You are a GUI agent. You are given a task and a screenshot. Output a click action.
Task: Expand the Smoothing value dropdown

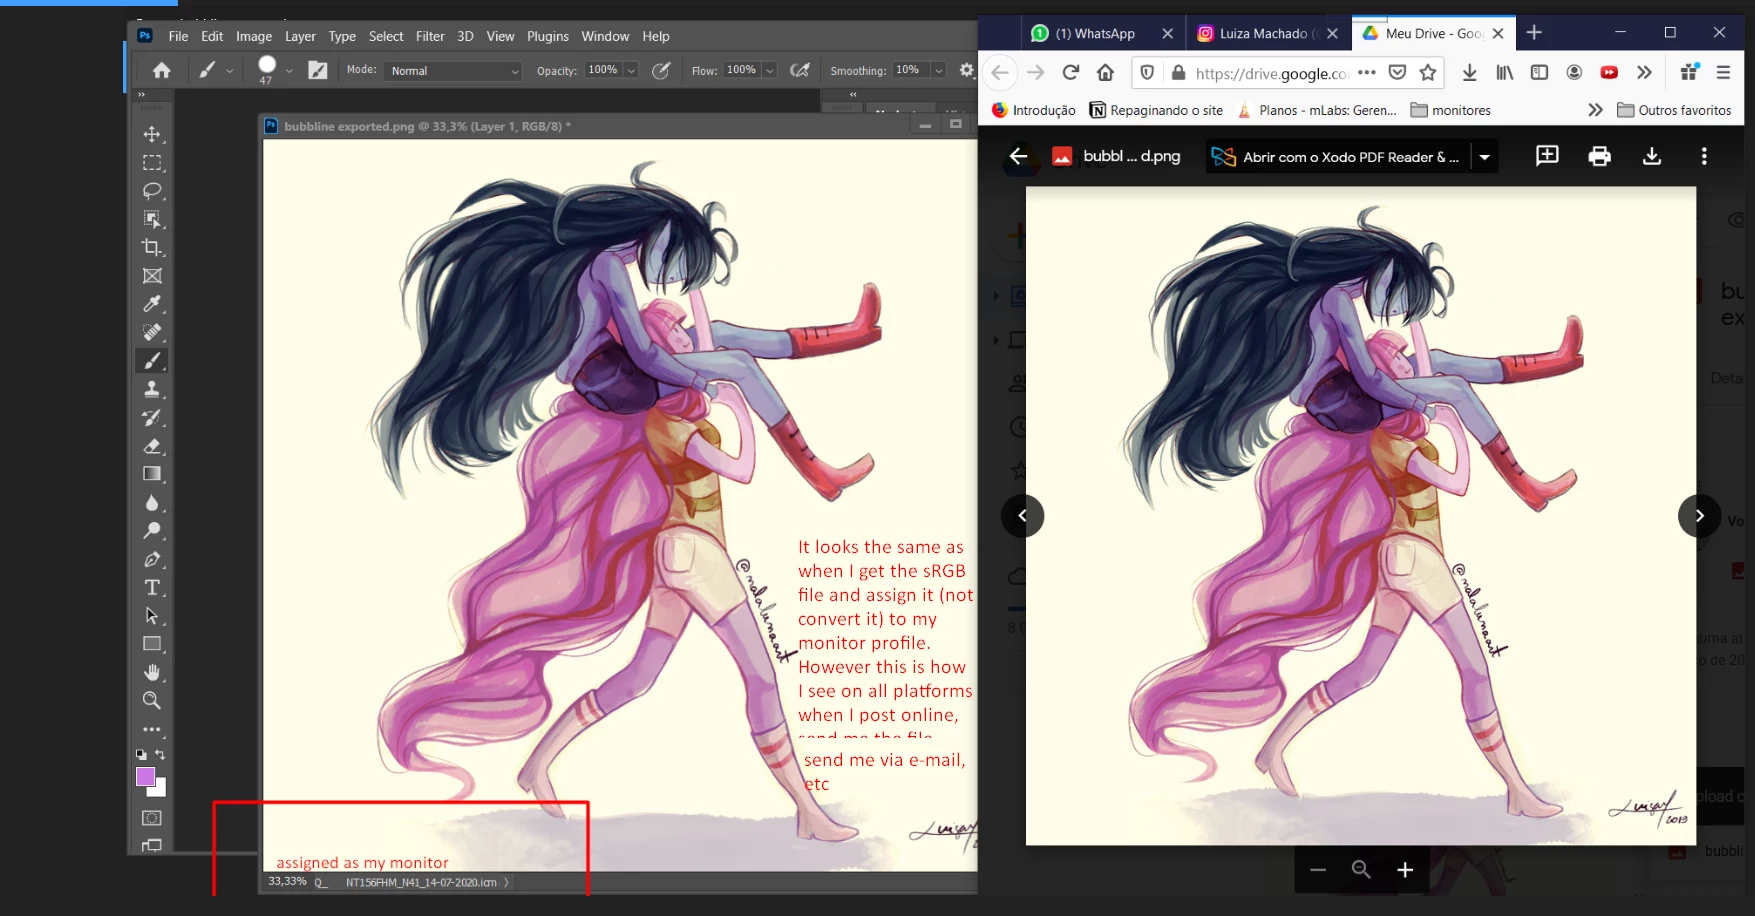pyautogui.click(x=939, y=70)
